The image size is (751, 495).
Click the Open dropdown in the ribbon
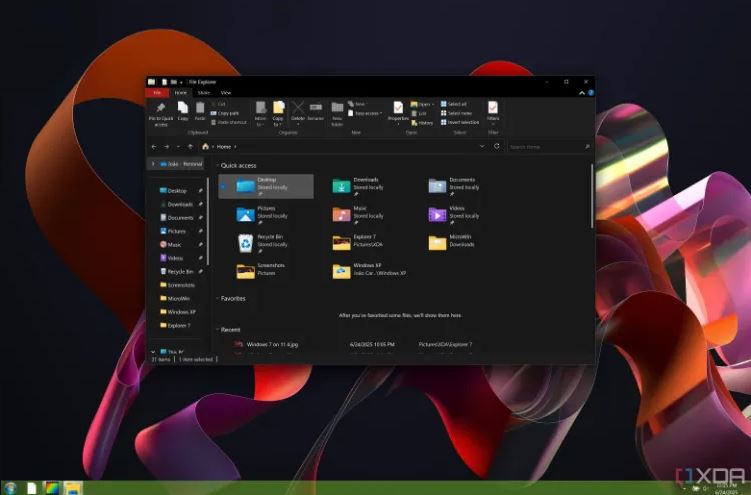(422, 104)
